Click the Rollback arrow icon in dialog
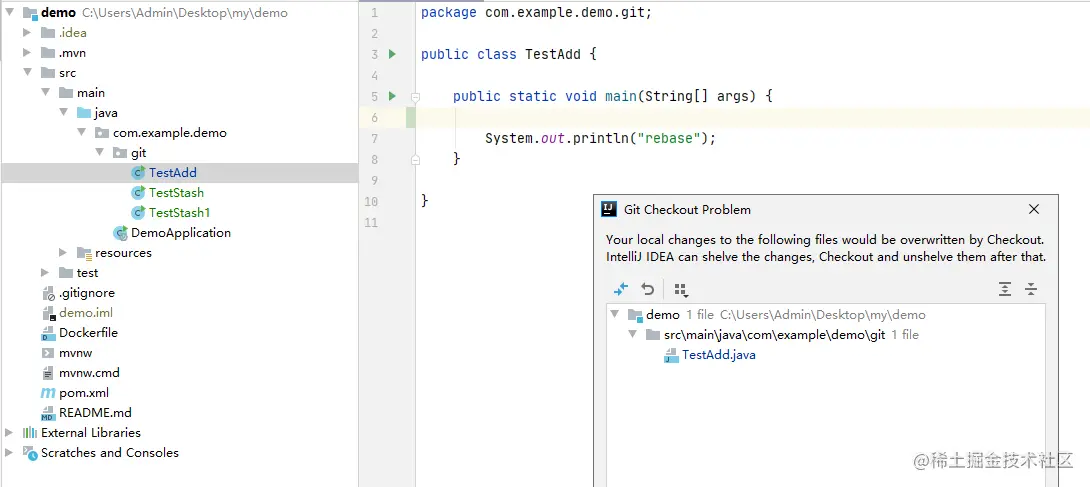This screenshot has height=487, width=1090. (x=647, y=289)
